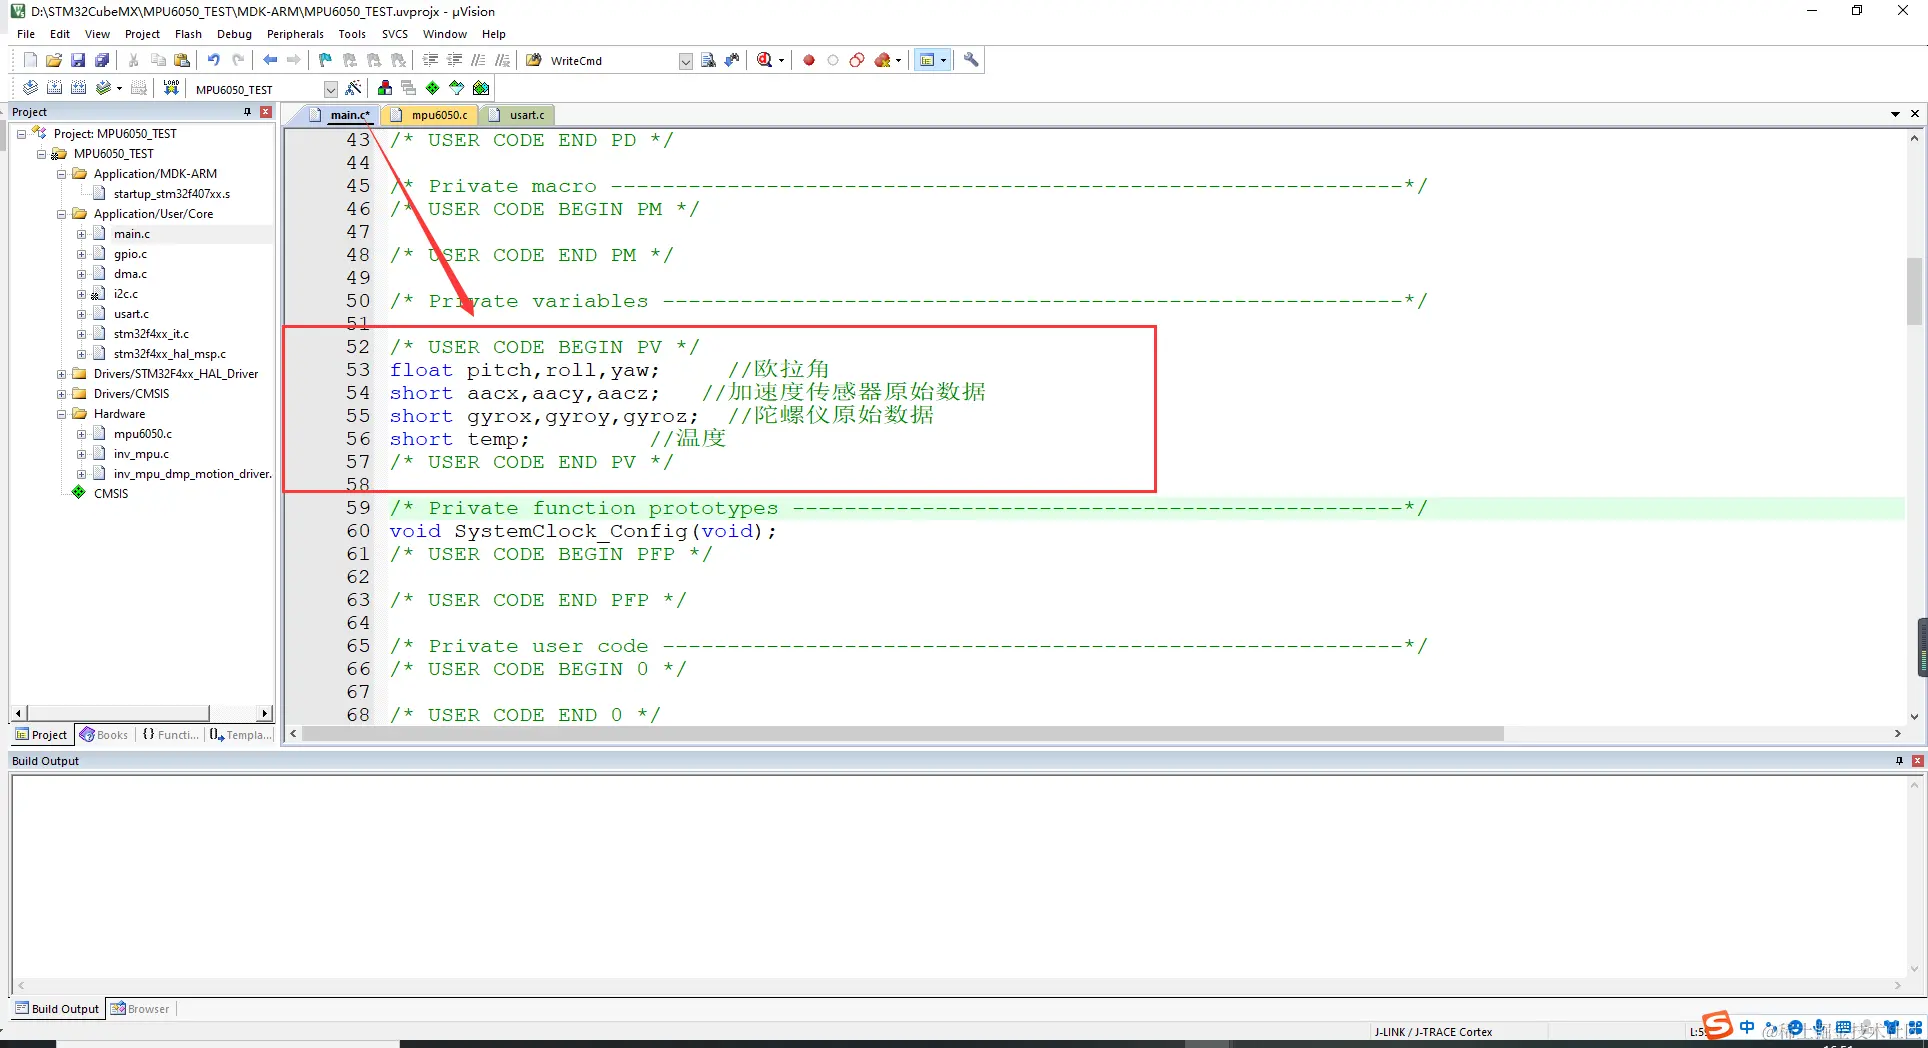Switch to the mpu6050.c editor tab
Viewport: 1928px width, 1048px height.
(430, 115)
